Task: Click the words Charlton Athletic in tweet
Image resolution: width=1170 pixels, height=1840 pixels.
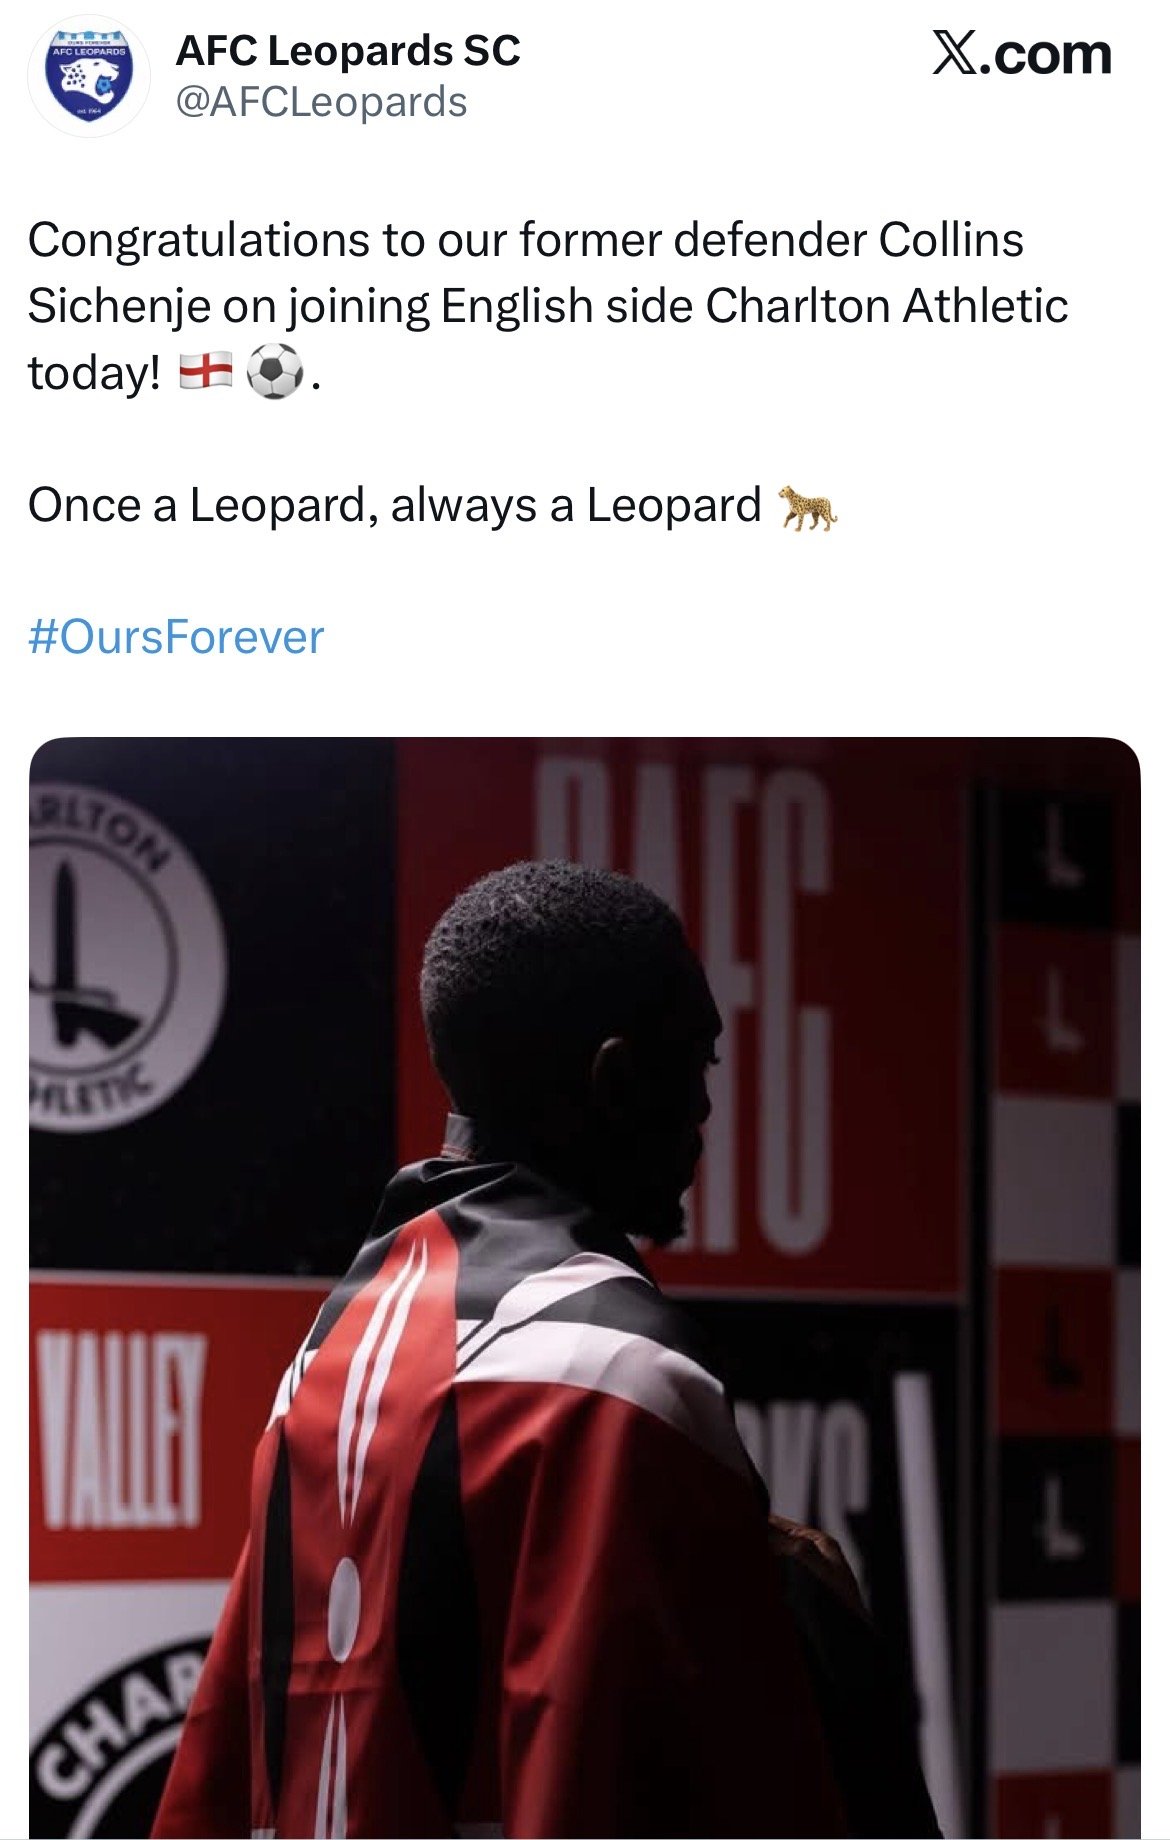Action: (887, 305)
